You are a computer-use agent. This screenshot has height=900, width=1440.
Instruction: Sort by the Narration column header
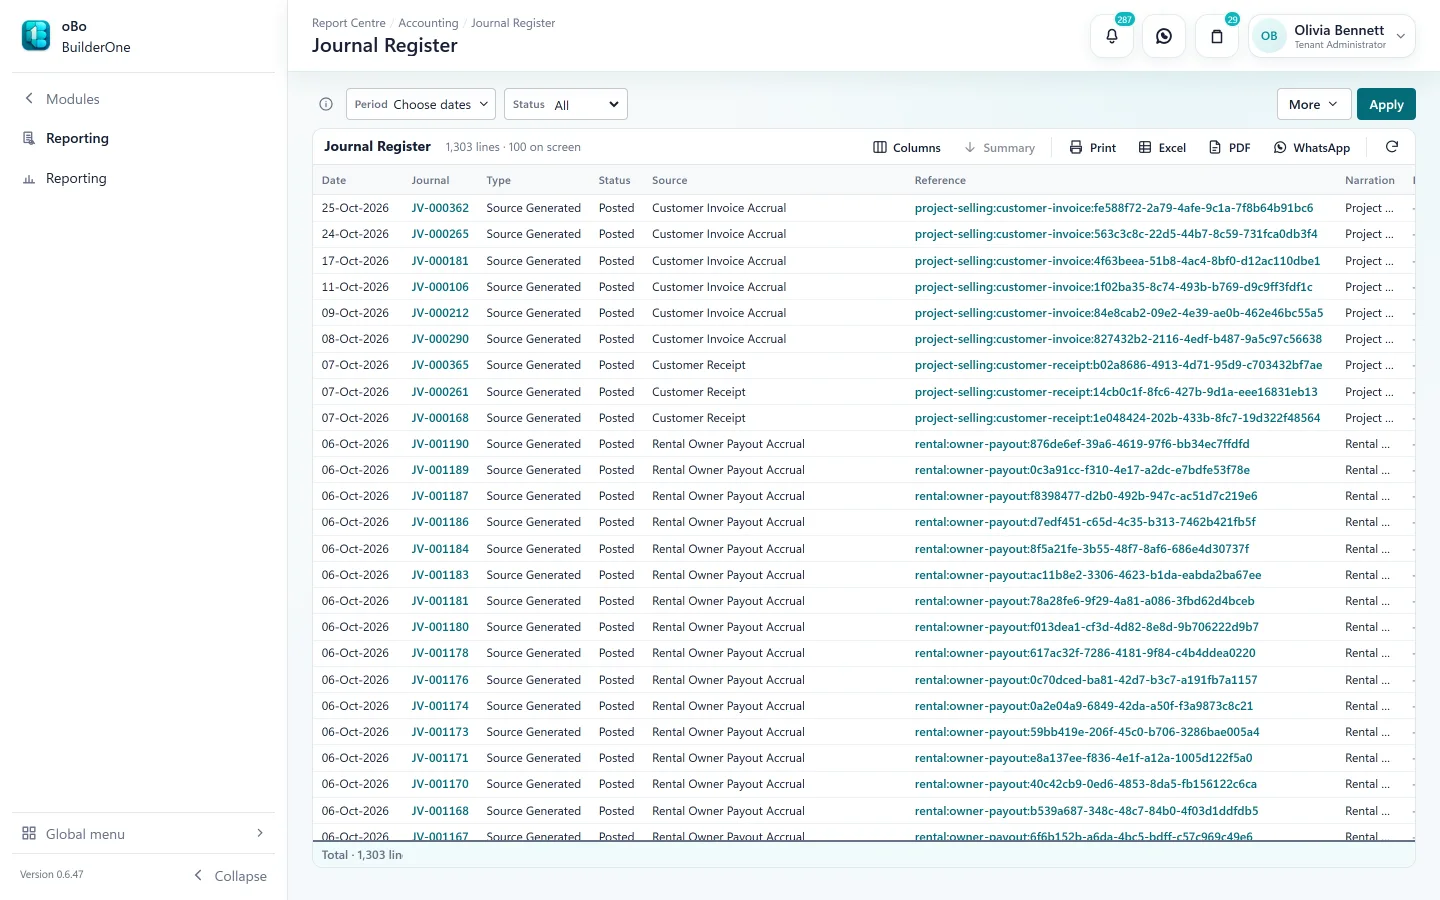(1369, 180)
